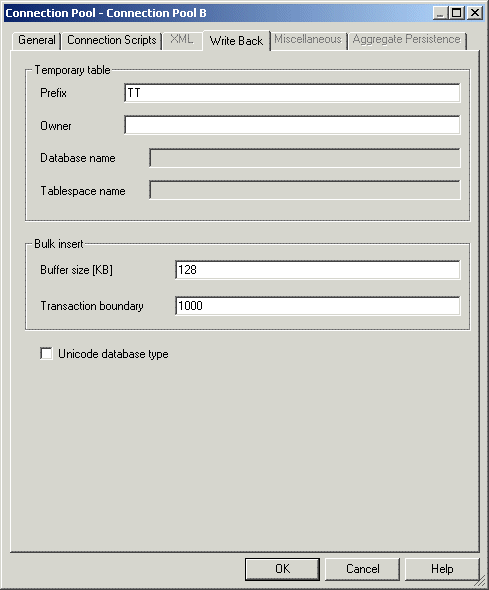The image size is (489, 590).
Task: Minimize the Connection Pool window
Action: [x=440, y=13]
